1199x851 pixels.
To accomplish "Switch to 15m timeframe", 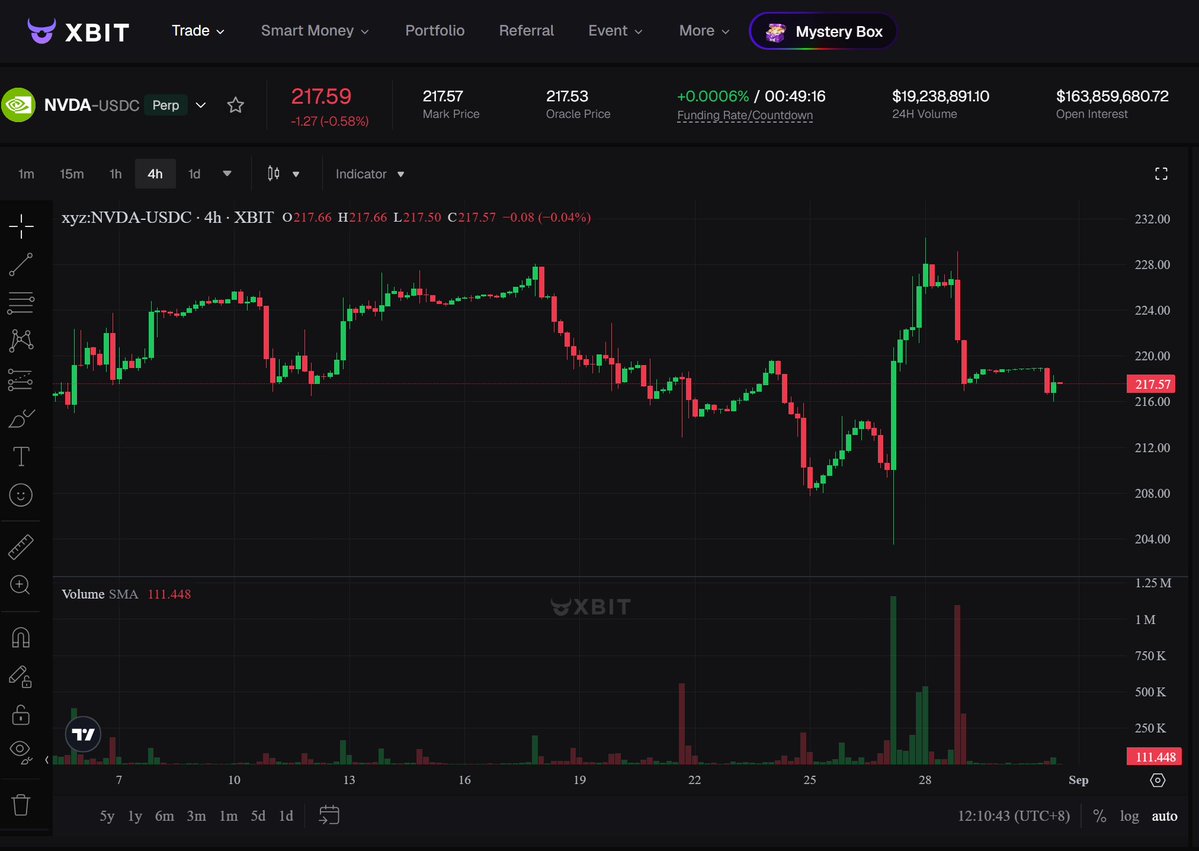I will (72, 174).
